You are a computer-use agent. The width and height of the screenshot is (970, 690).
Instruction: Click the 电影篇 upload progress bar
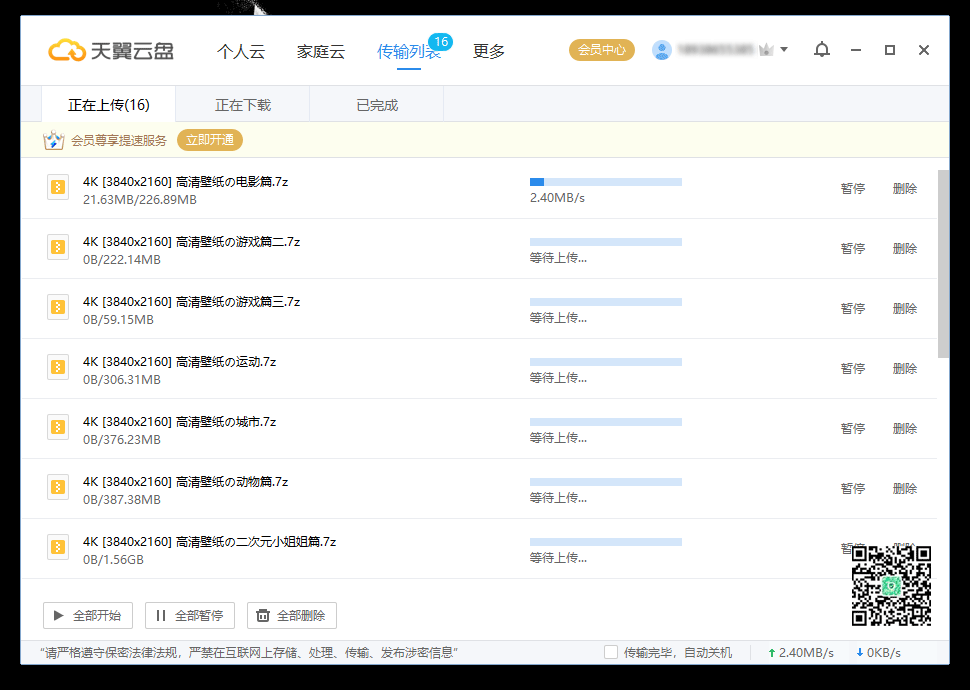pos(605,182)
